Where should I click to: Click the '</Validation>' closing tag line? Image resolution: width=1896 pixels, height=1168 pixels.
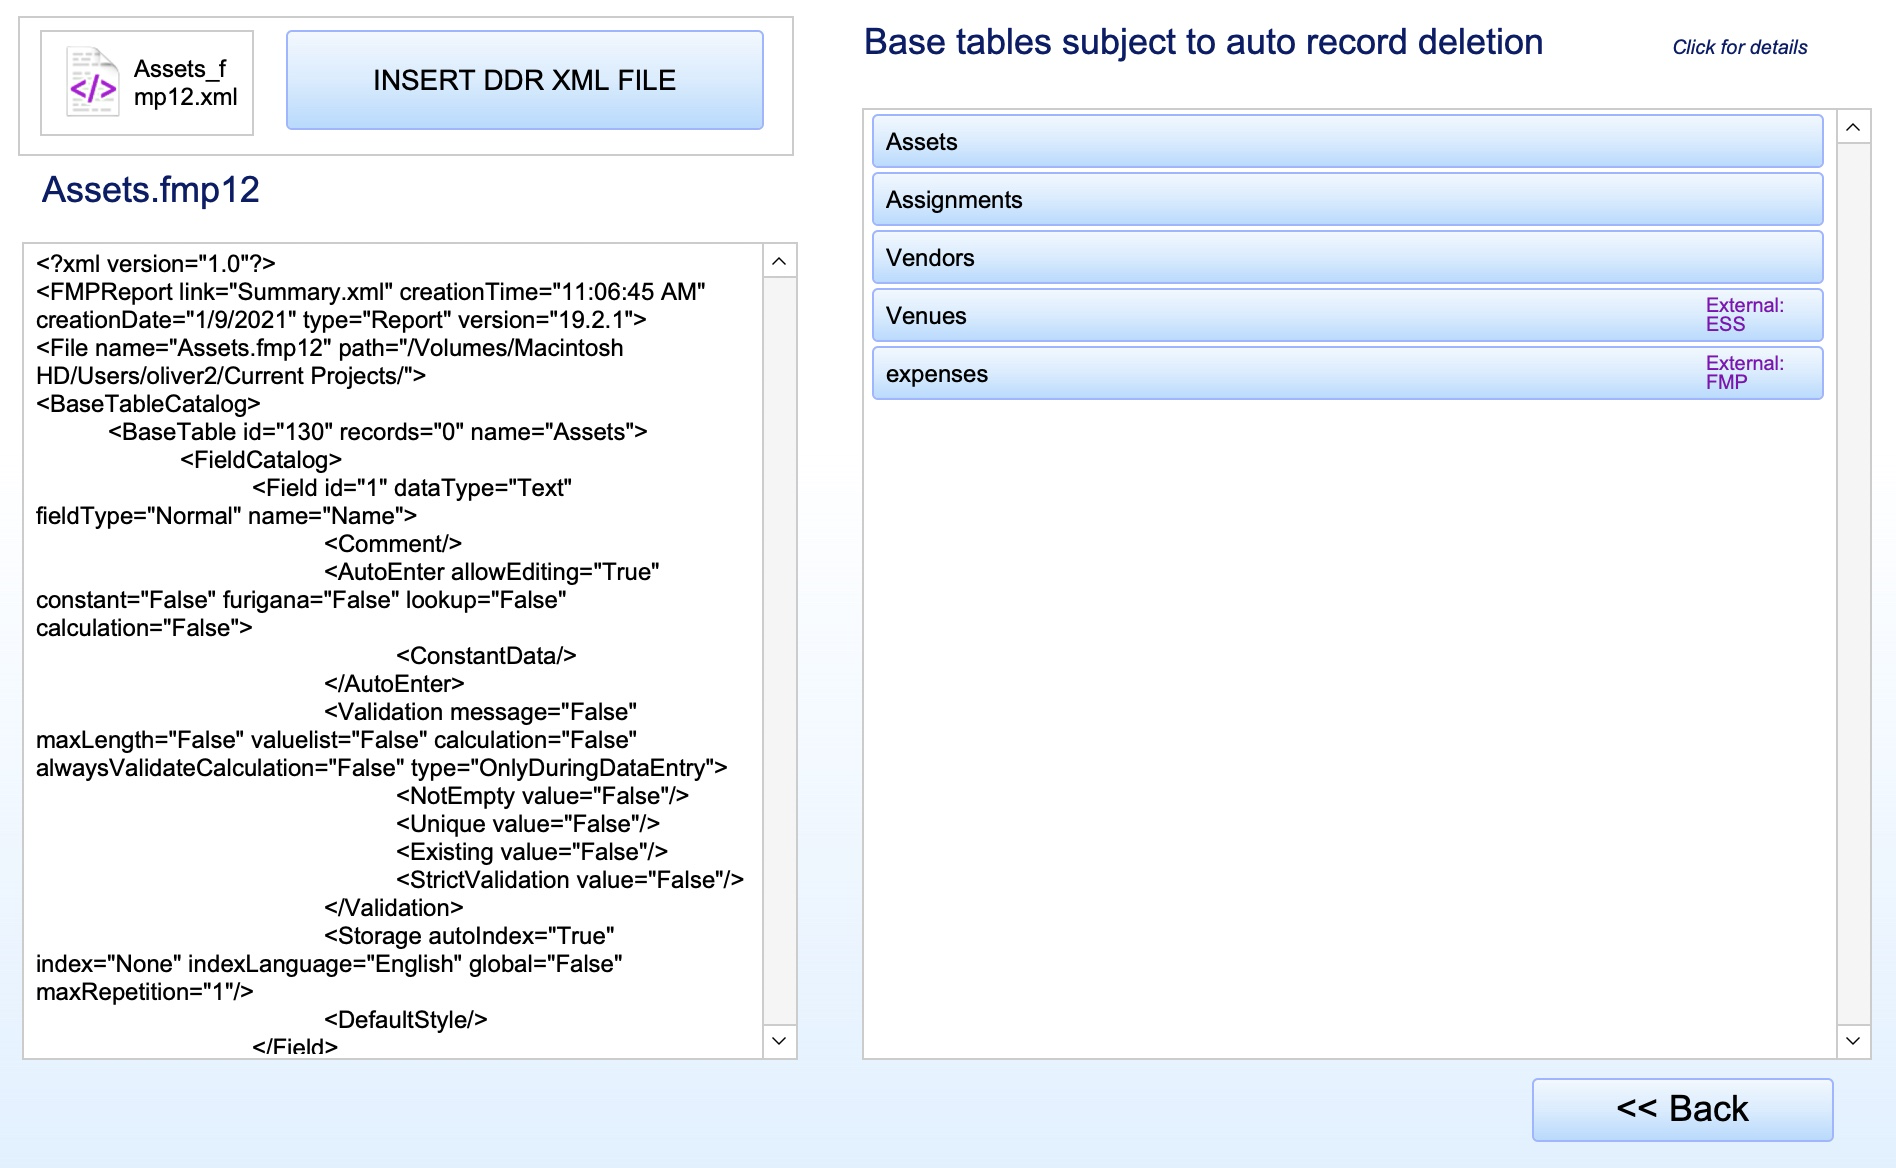point(394,908)
